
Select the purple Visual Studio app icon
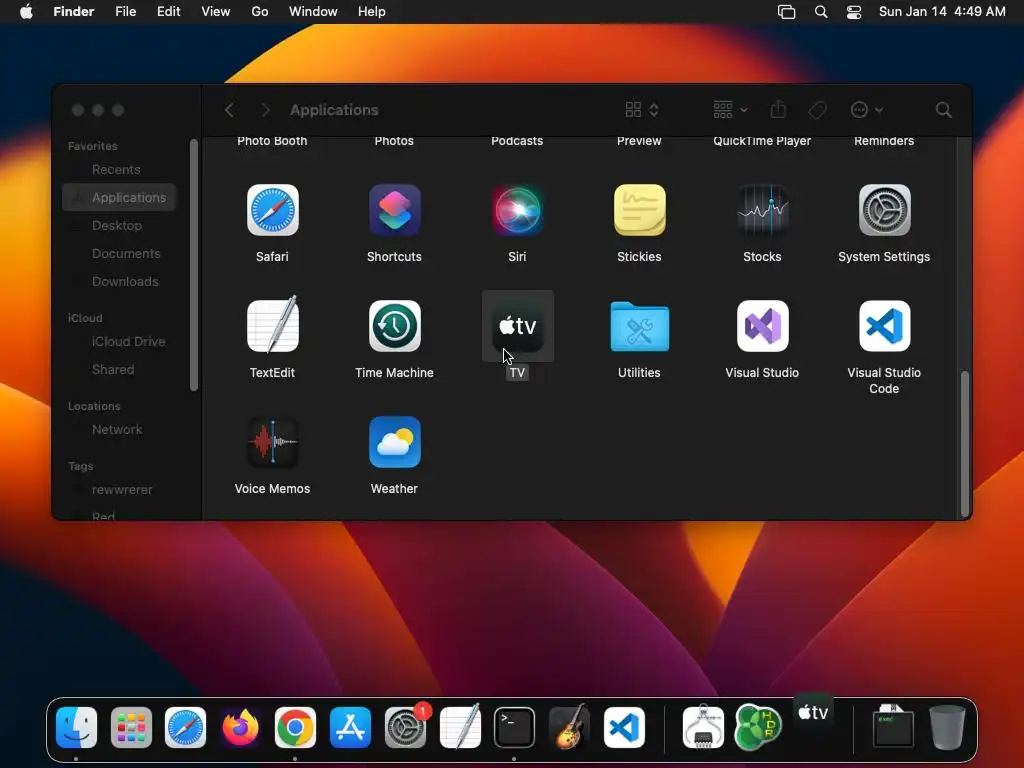click(762, 326)
